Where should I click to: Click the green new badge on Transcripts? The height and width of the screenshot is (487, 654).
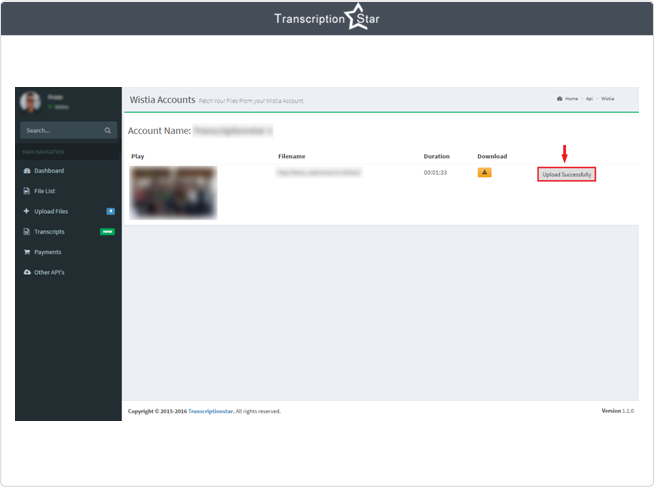click(107, 231)
